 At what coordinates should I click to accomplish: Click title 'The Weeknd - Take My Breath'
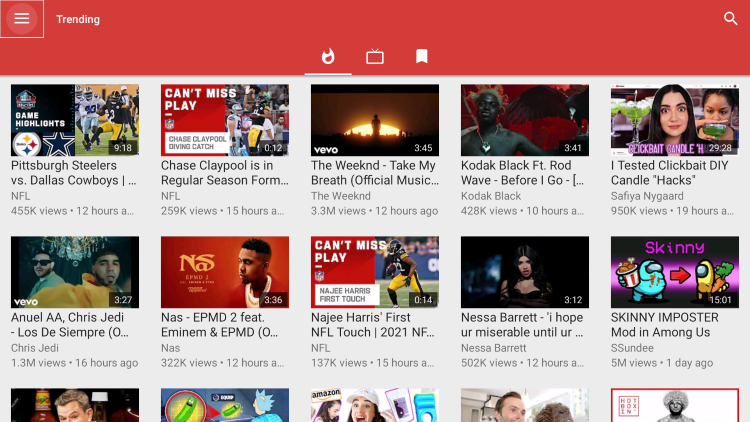(x=375, y=173)
